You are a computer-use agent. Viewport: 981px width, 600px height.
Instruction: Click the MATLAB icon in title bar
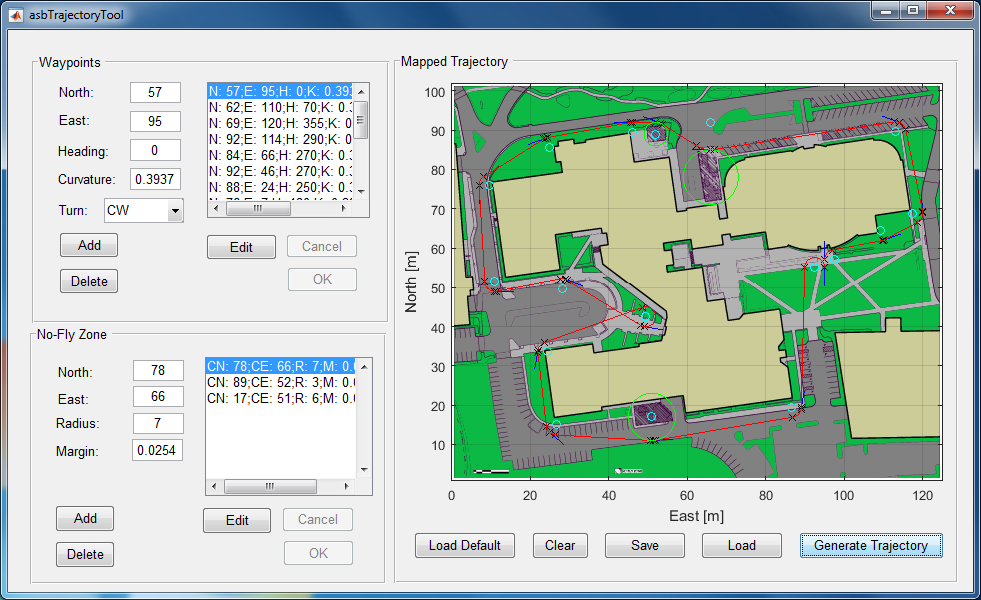pyautogui.click(x=15, y=15)
